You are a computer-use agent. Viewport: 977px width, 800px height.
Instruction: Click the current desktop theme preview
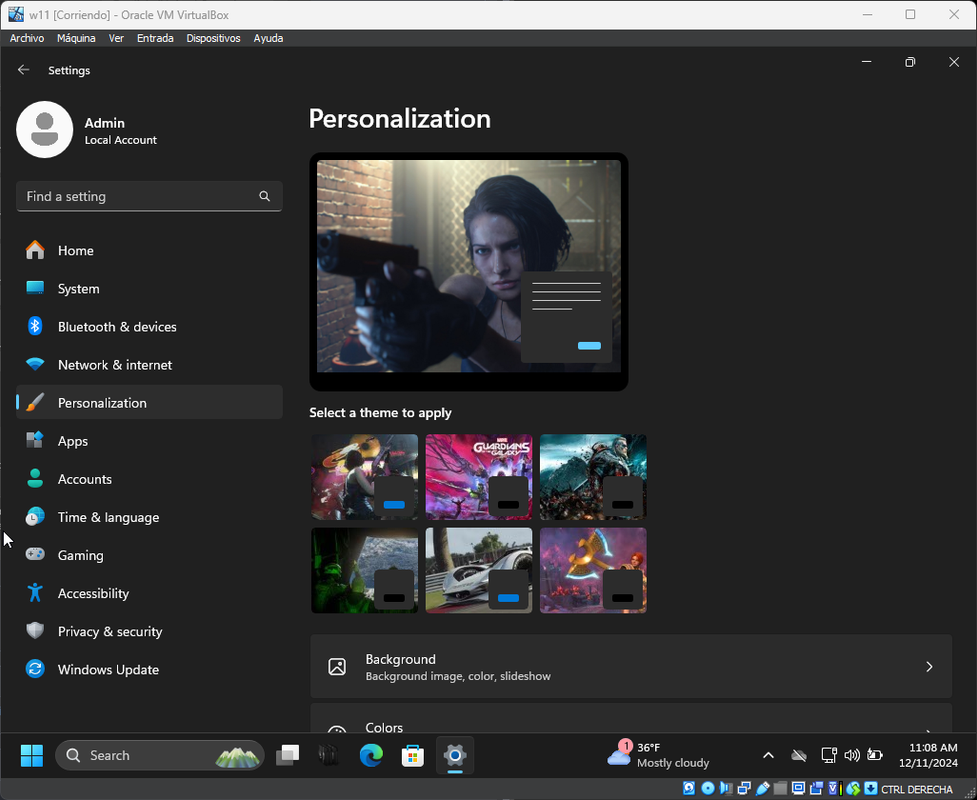[x=469, y=272]
